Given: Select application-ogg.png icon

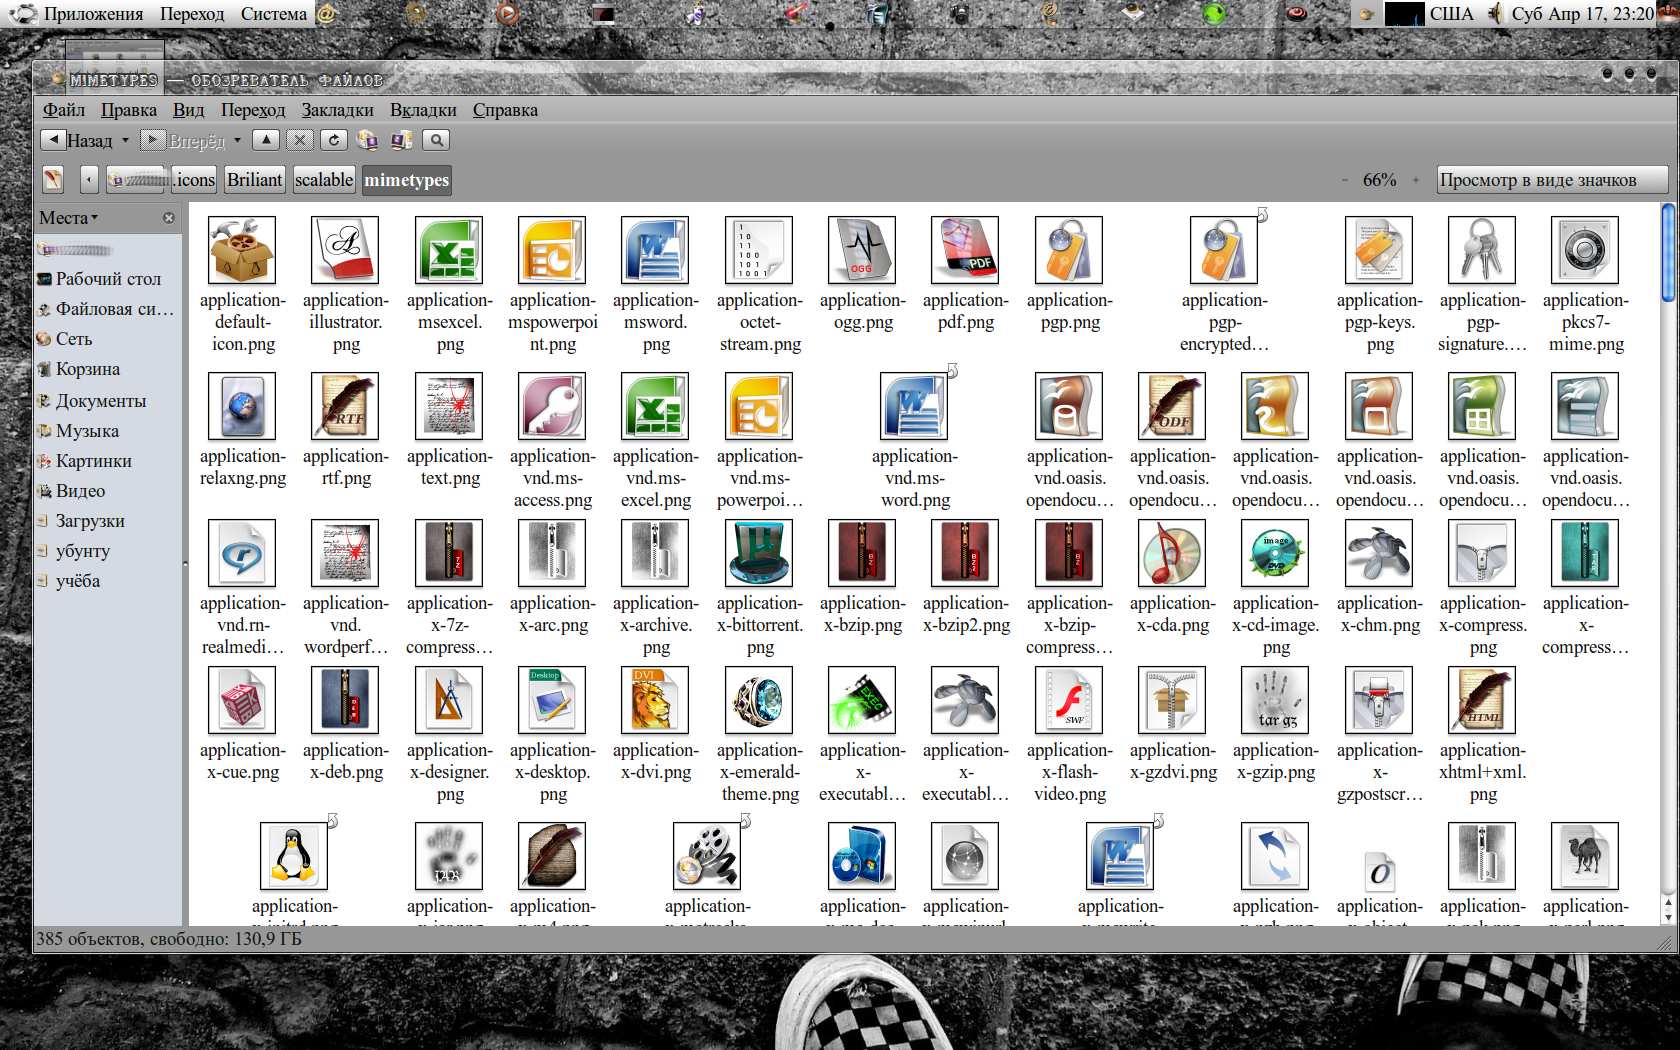Looking at the screenshot, I should coord(862,250).
